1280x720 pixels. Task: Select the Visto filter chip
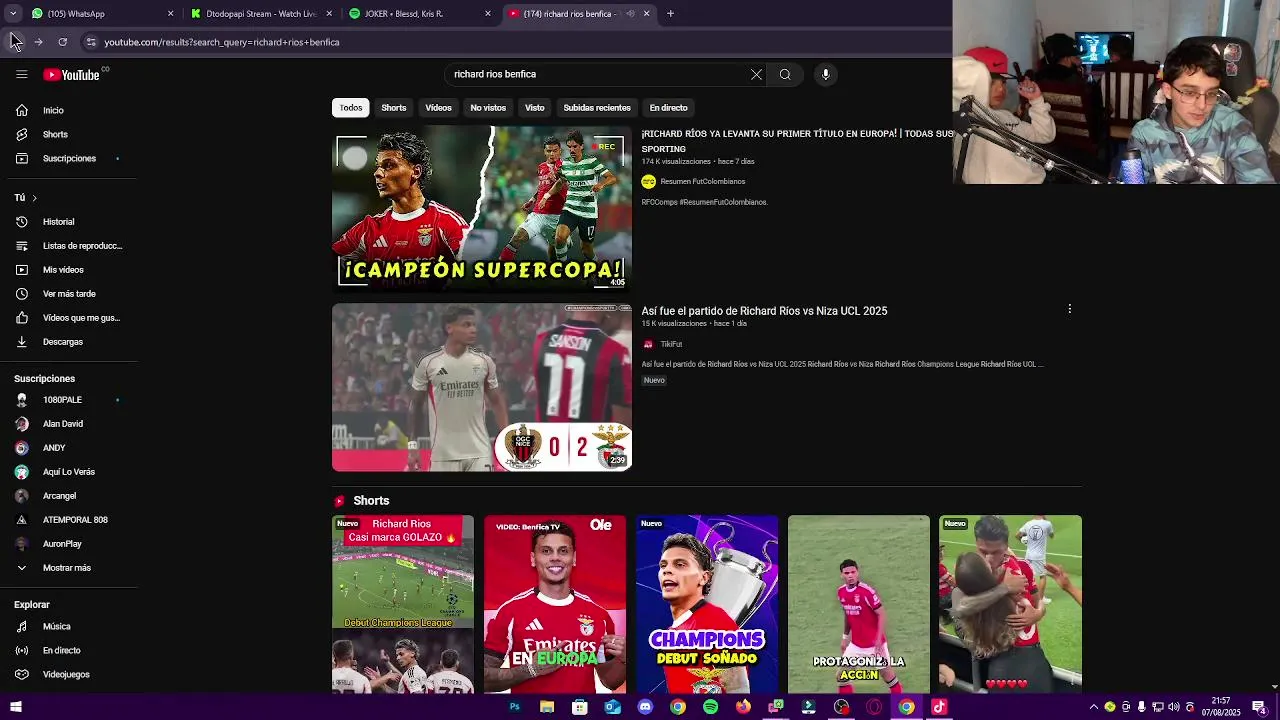coord(535,108)
